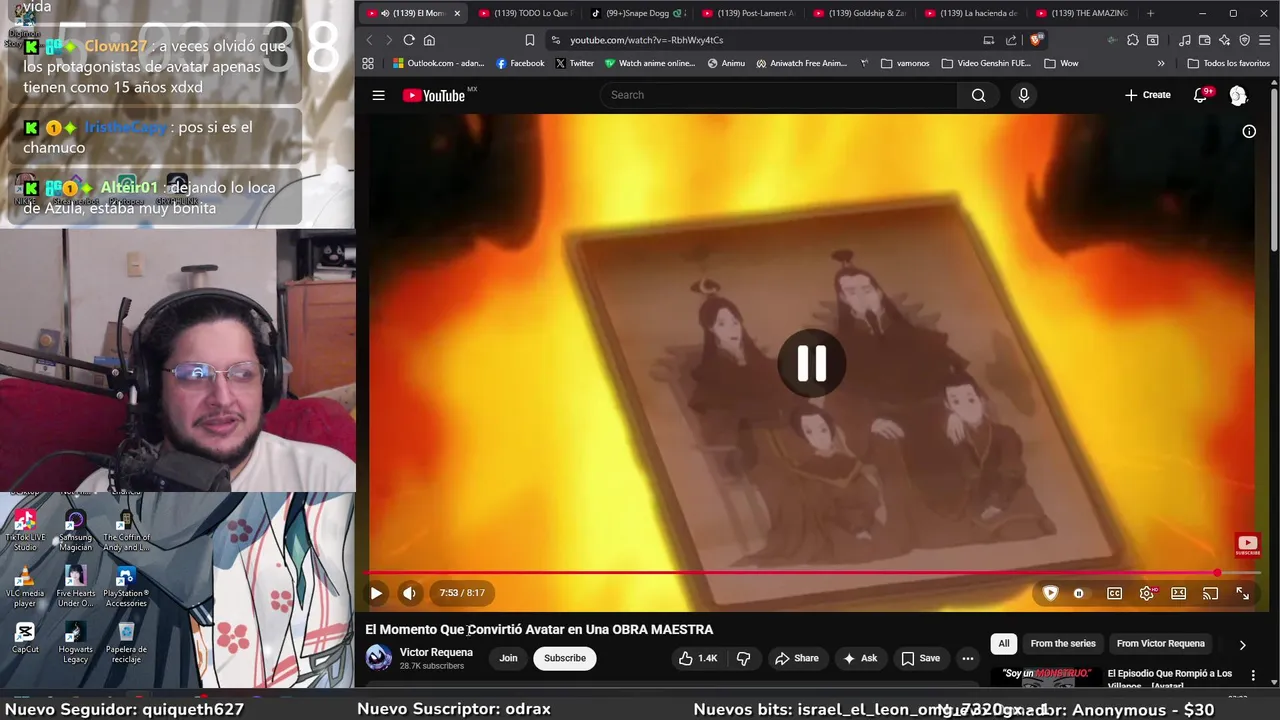The width and height of the screenshot is (1280, 720).
Task: Open the Create button menu
Action: [x=1147, y=95]
